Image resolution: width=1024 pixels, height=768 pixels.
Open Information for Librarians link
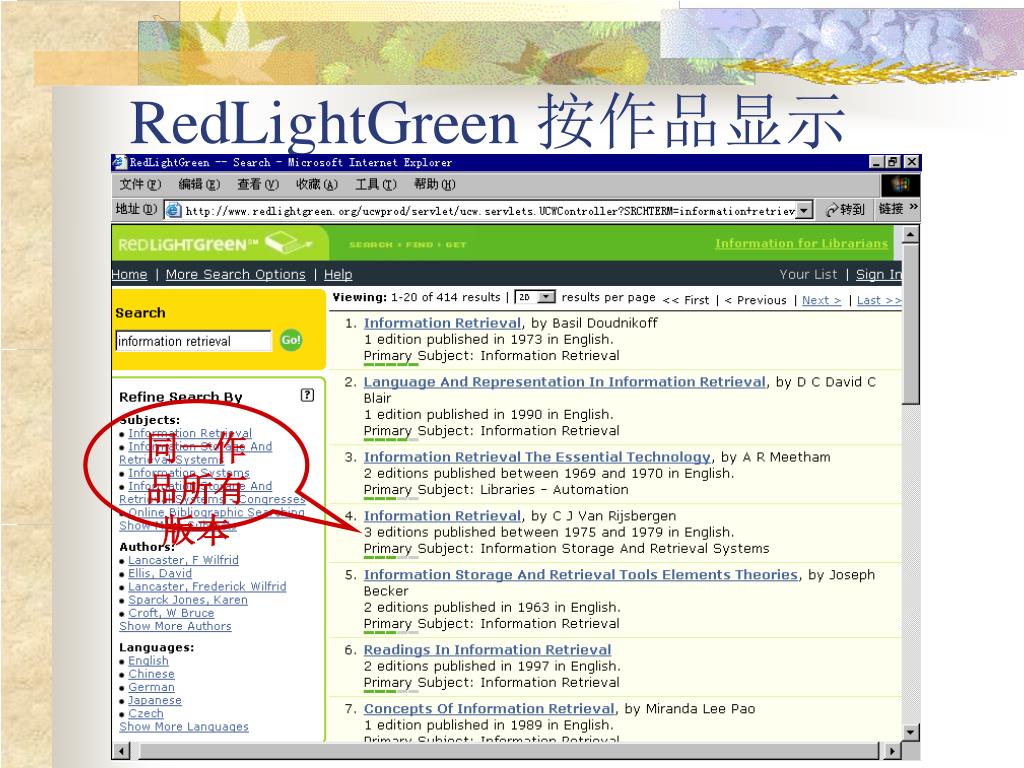pyautogui.click(x=801, y=243)
